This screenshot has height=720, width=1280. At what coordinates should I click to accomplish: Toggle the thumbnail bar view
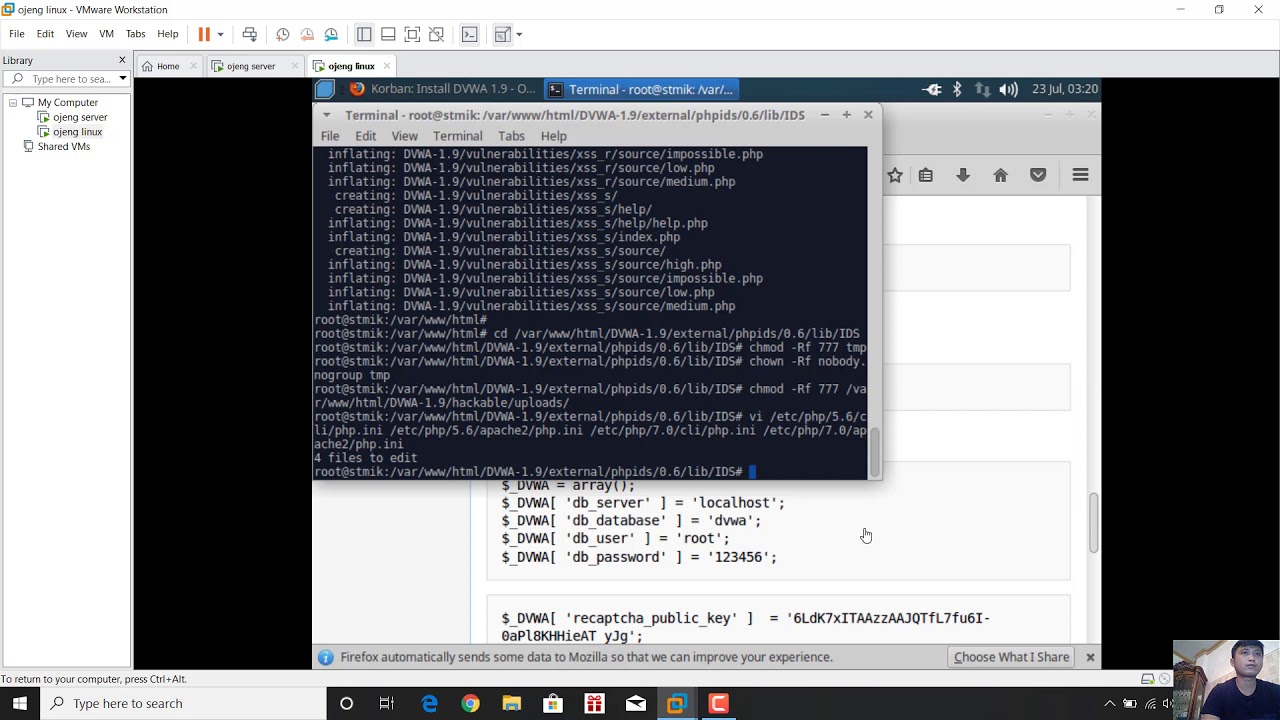[388, 34]
